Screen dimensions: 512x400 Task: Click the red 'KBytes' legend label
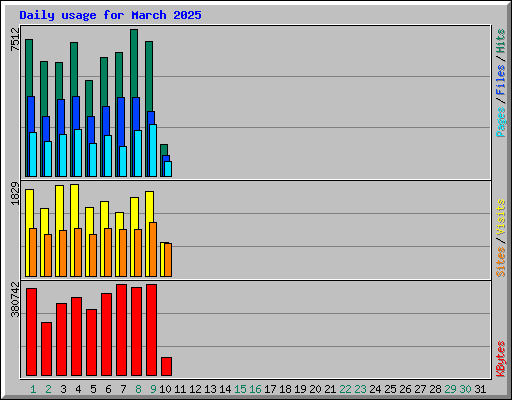pyautogui.click(x=500, y=359)
